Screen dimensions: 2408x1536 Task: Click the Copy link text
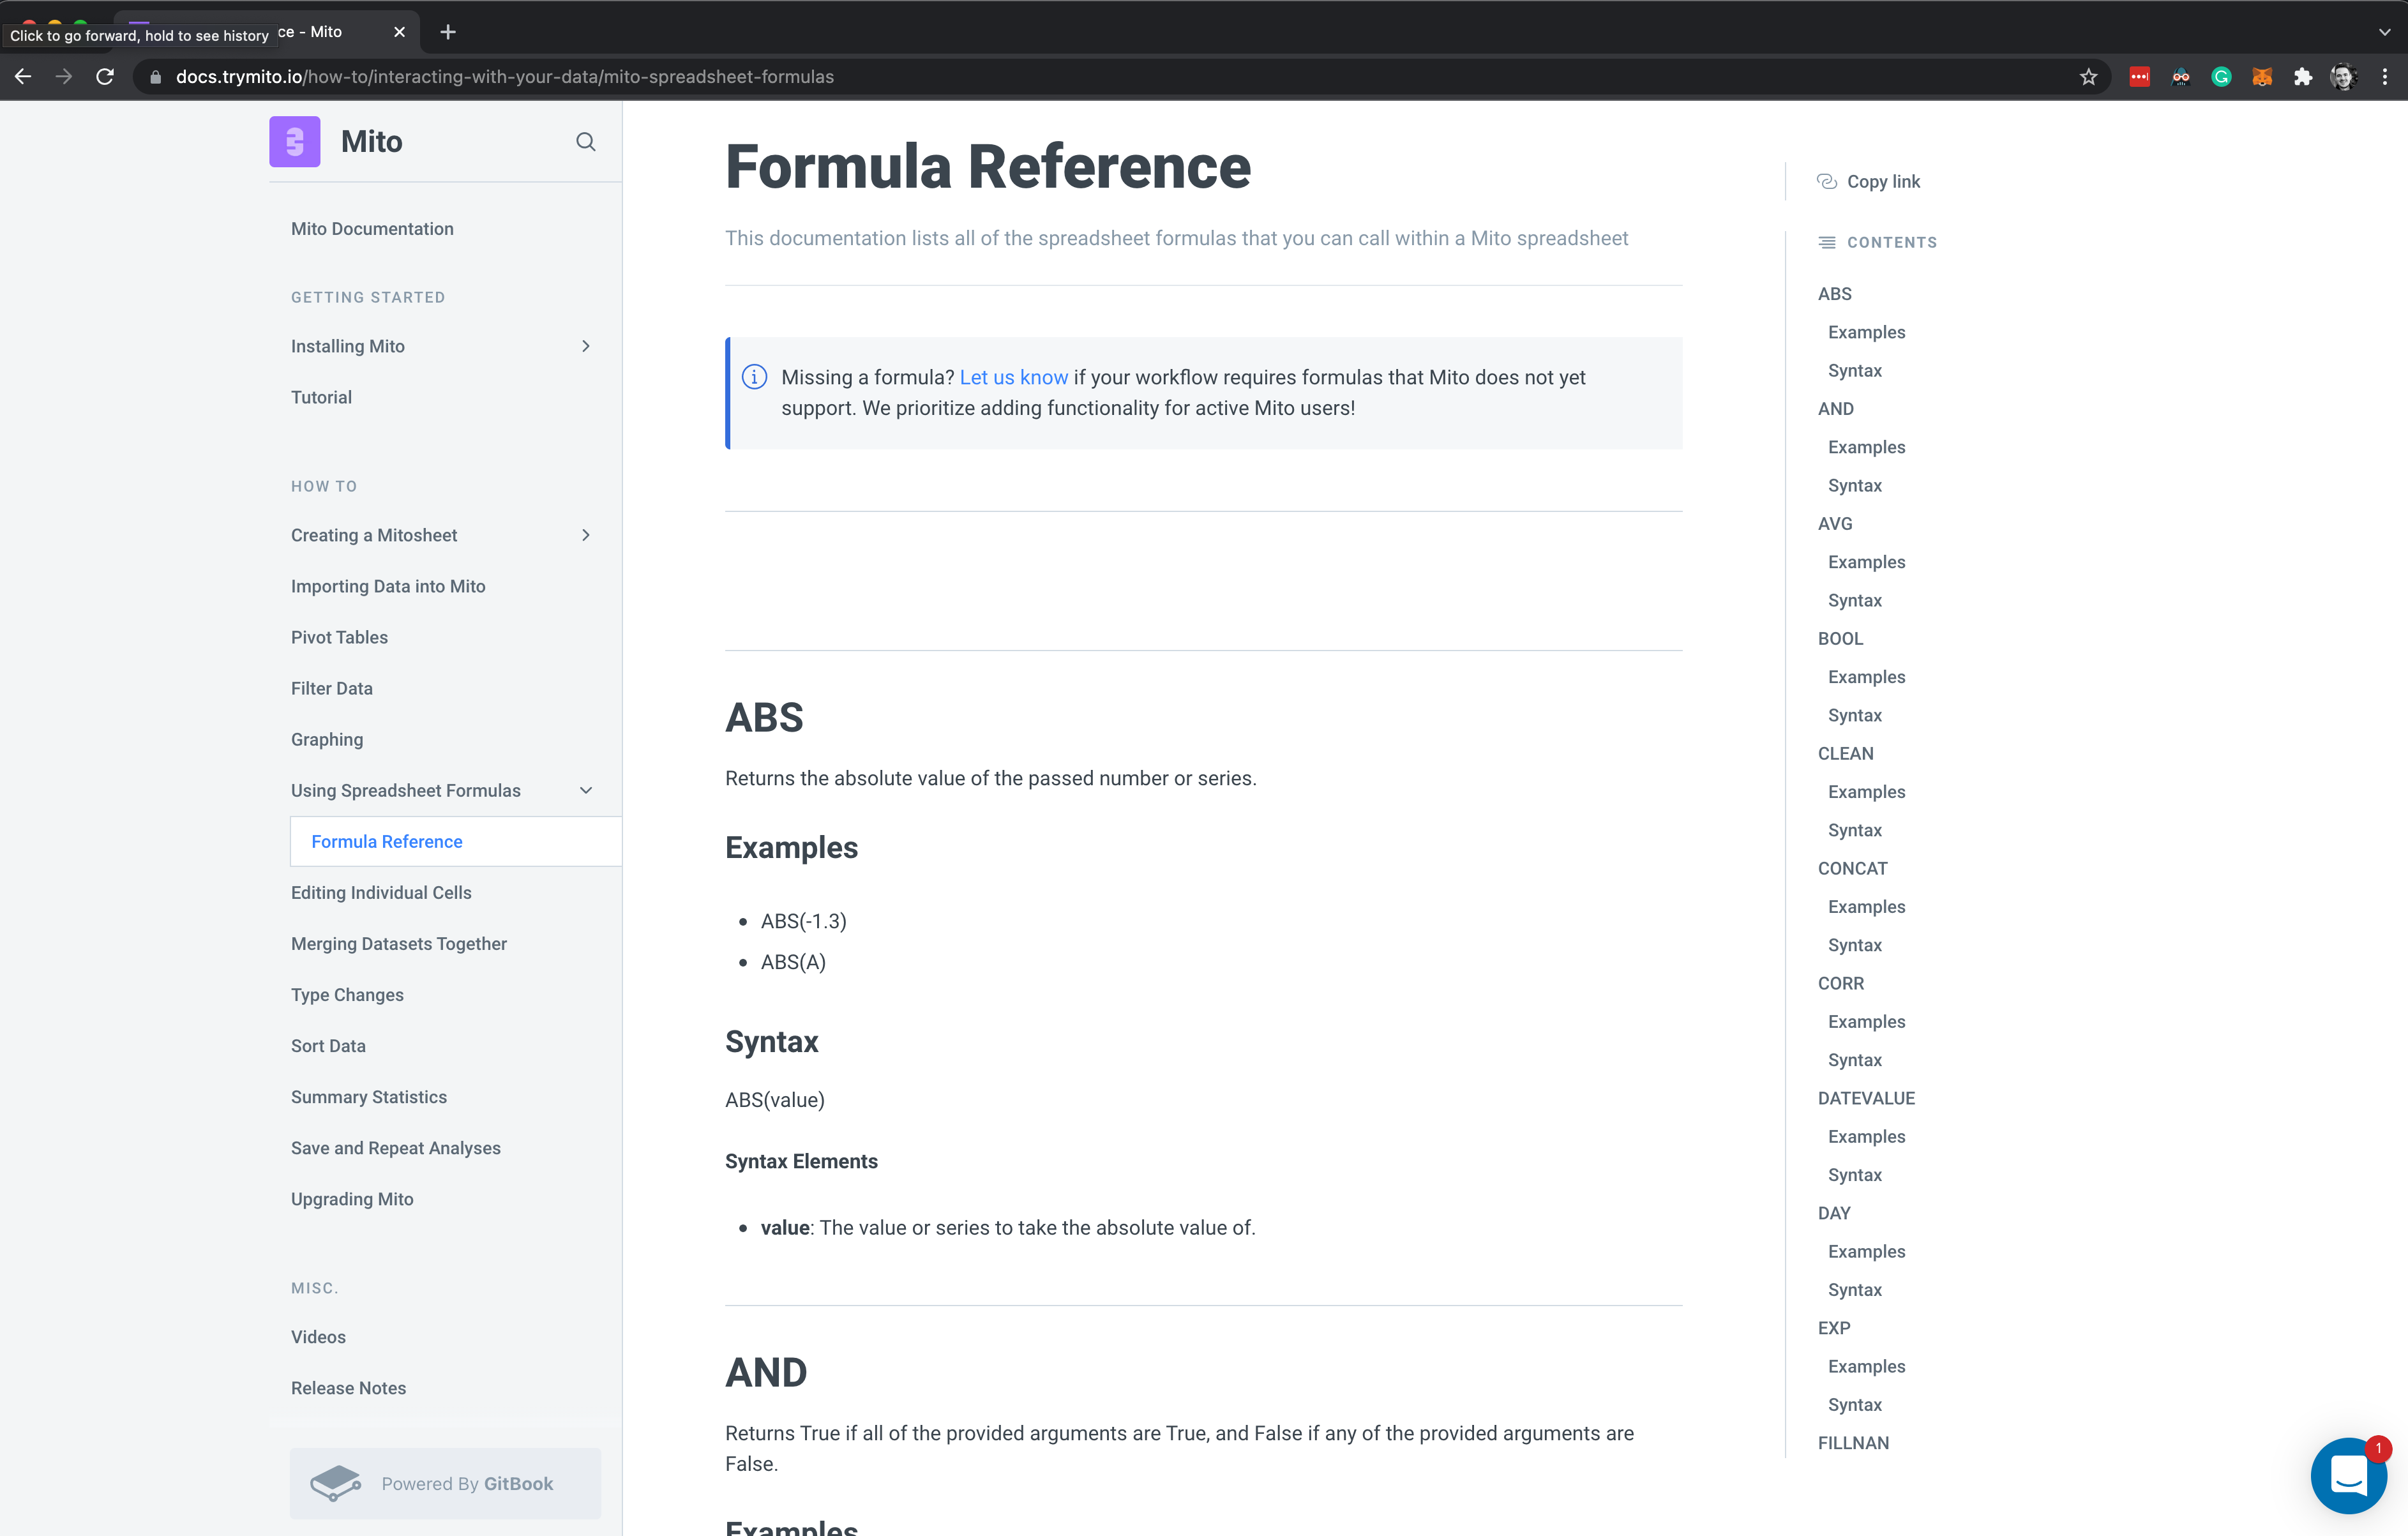point(1883,181)
